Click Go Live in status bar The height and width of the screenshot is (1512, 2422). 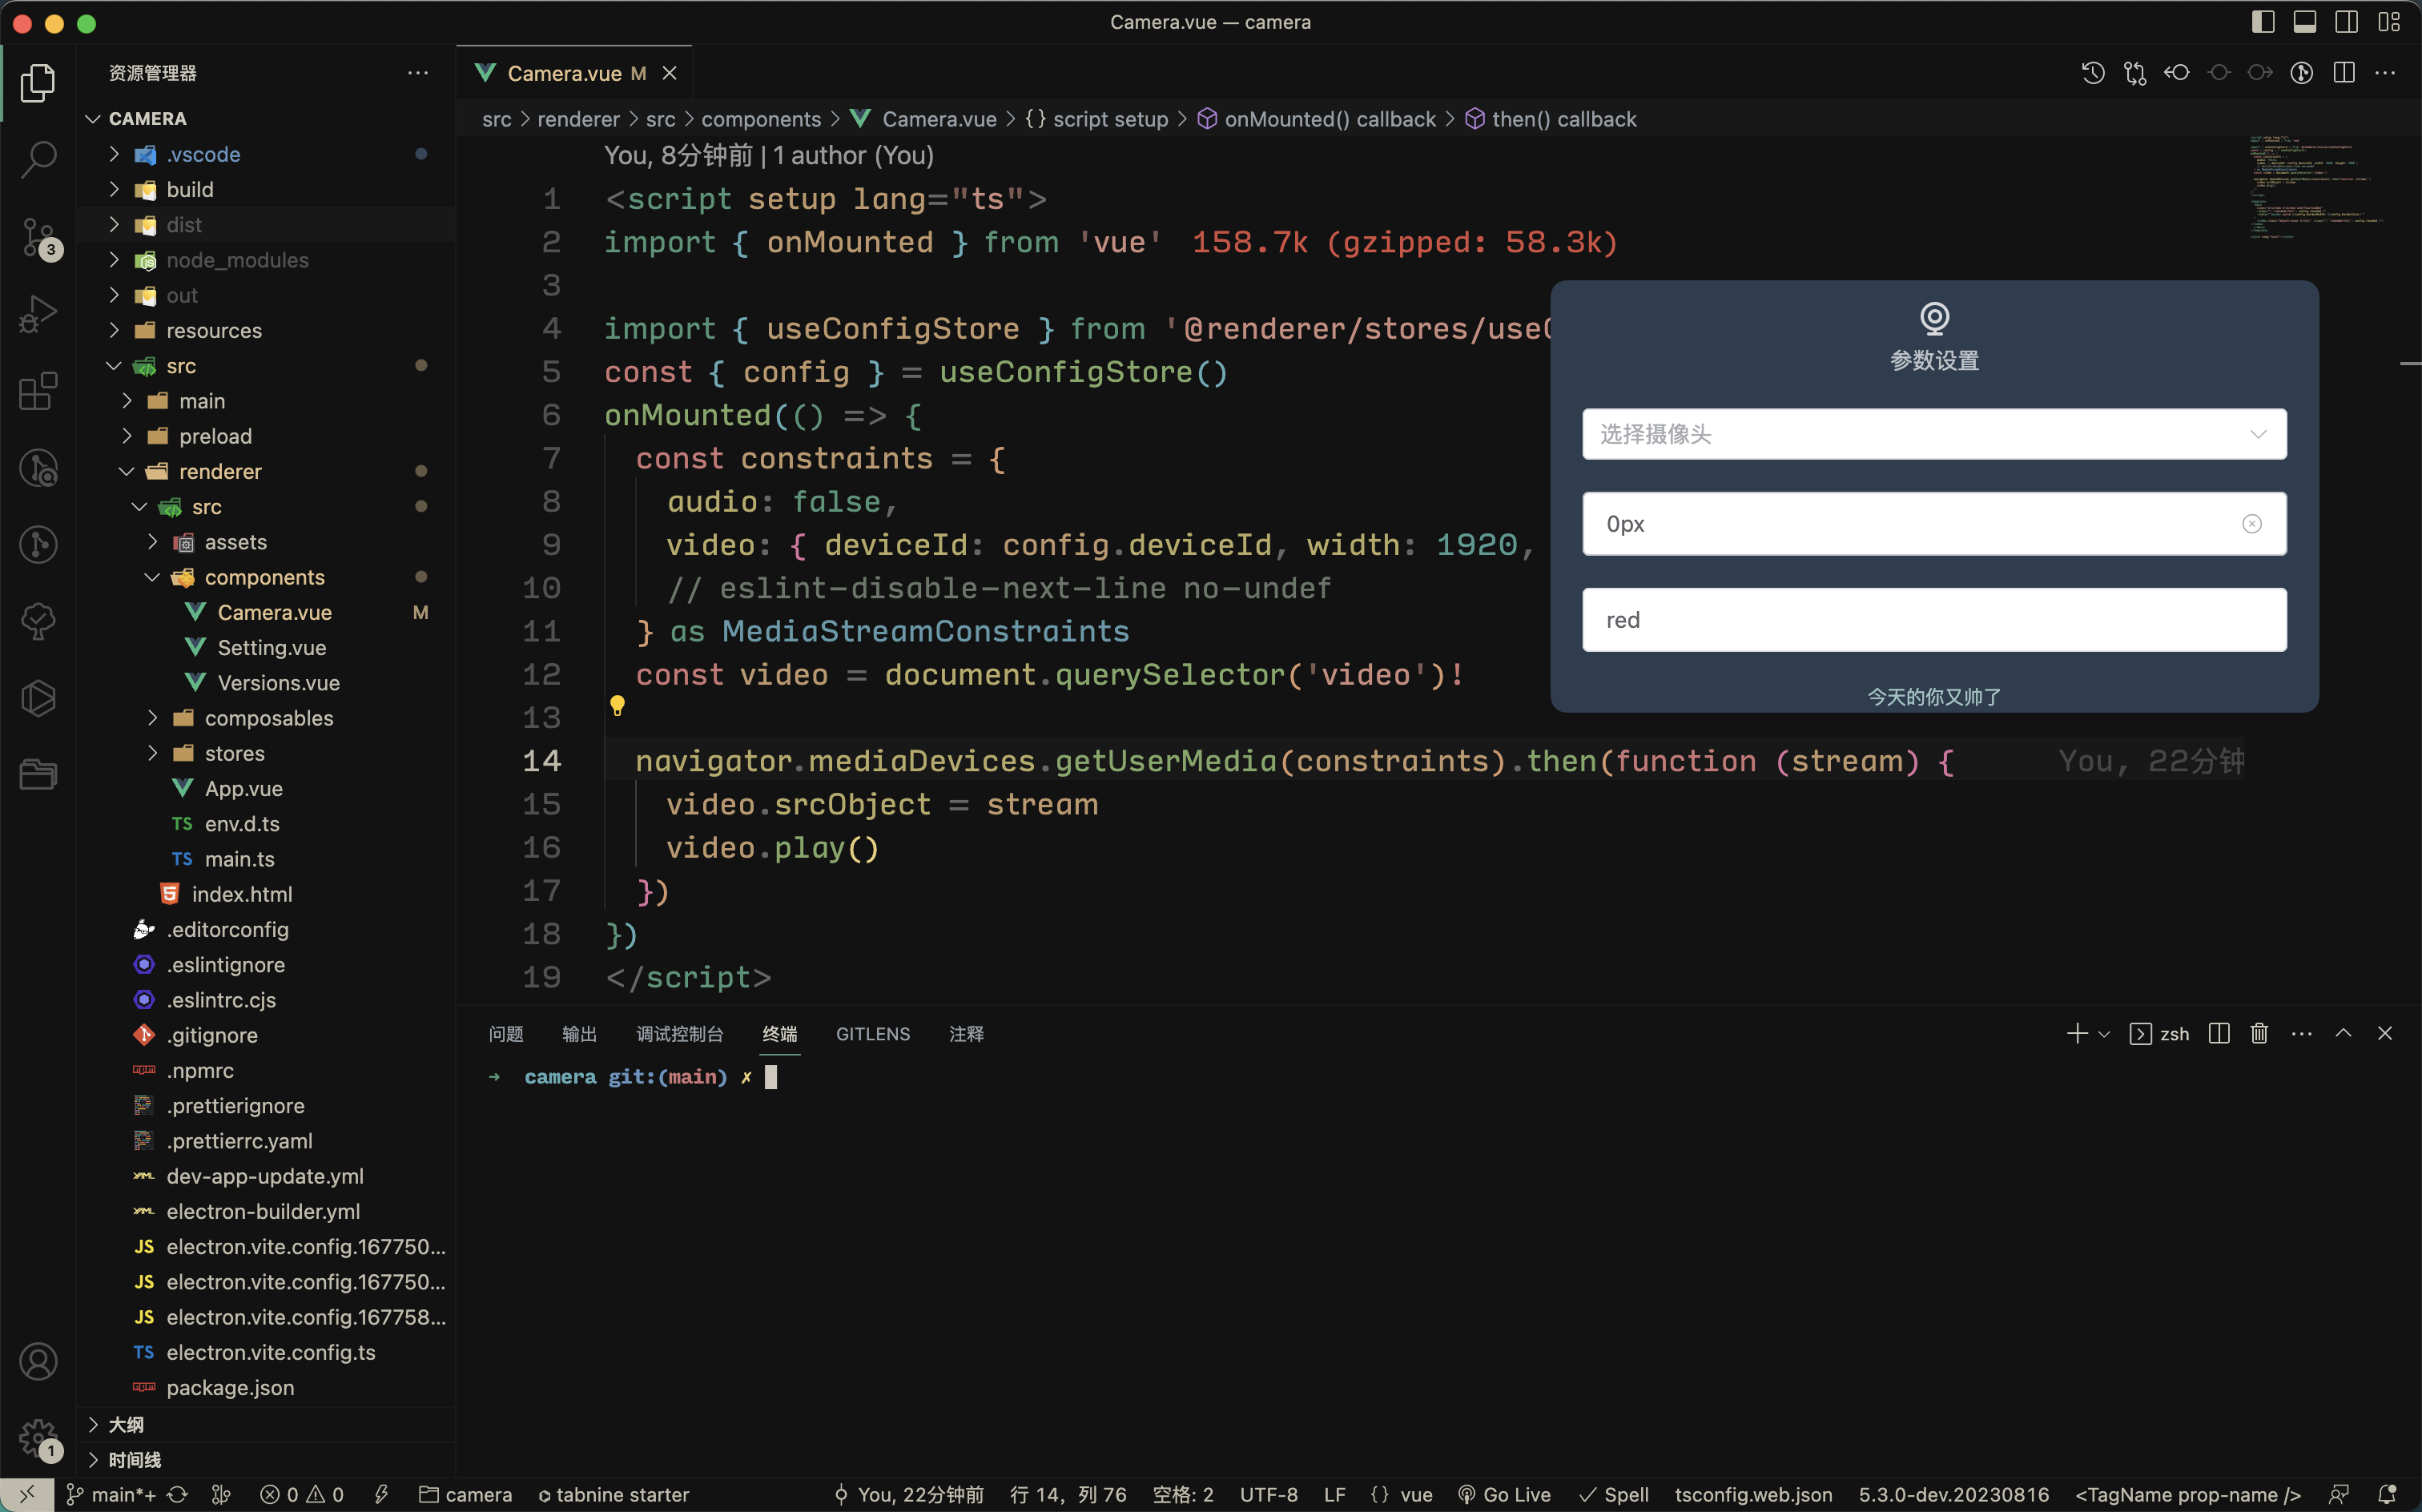pyautogui.click(x=1504, y=1494)
